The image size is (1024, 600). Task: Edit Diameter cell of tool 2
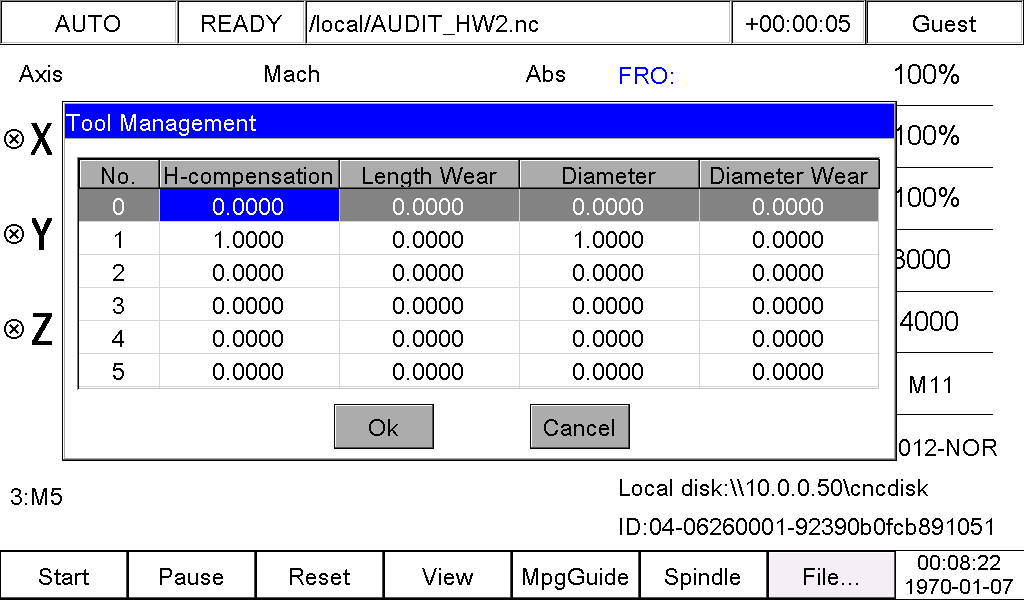pyautogui.click(x=609, y=272)
